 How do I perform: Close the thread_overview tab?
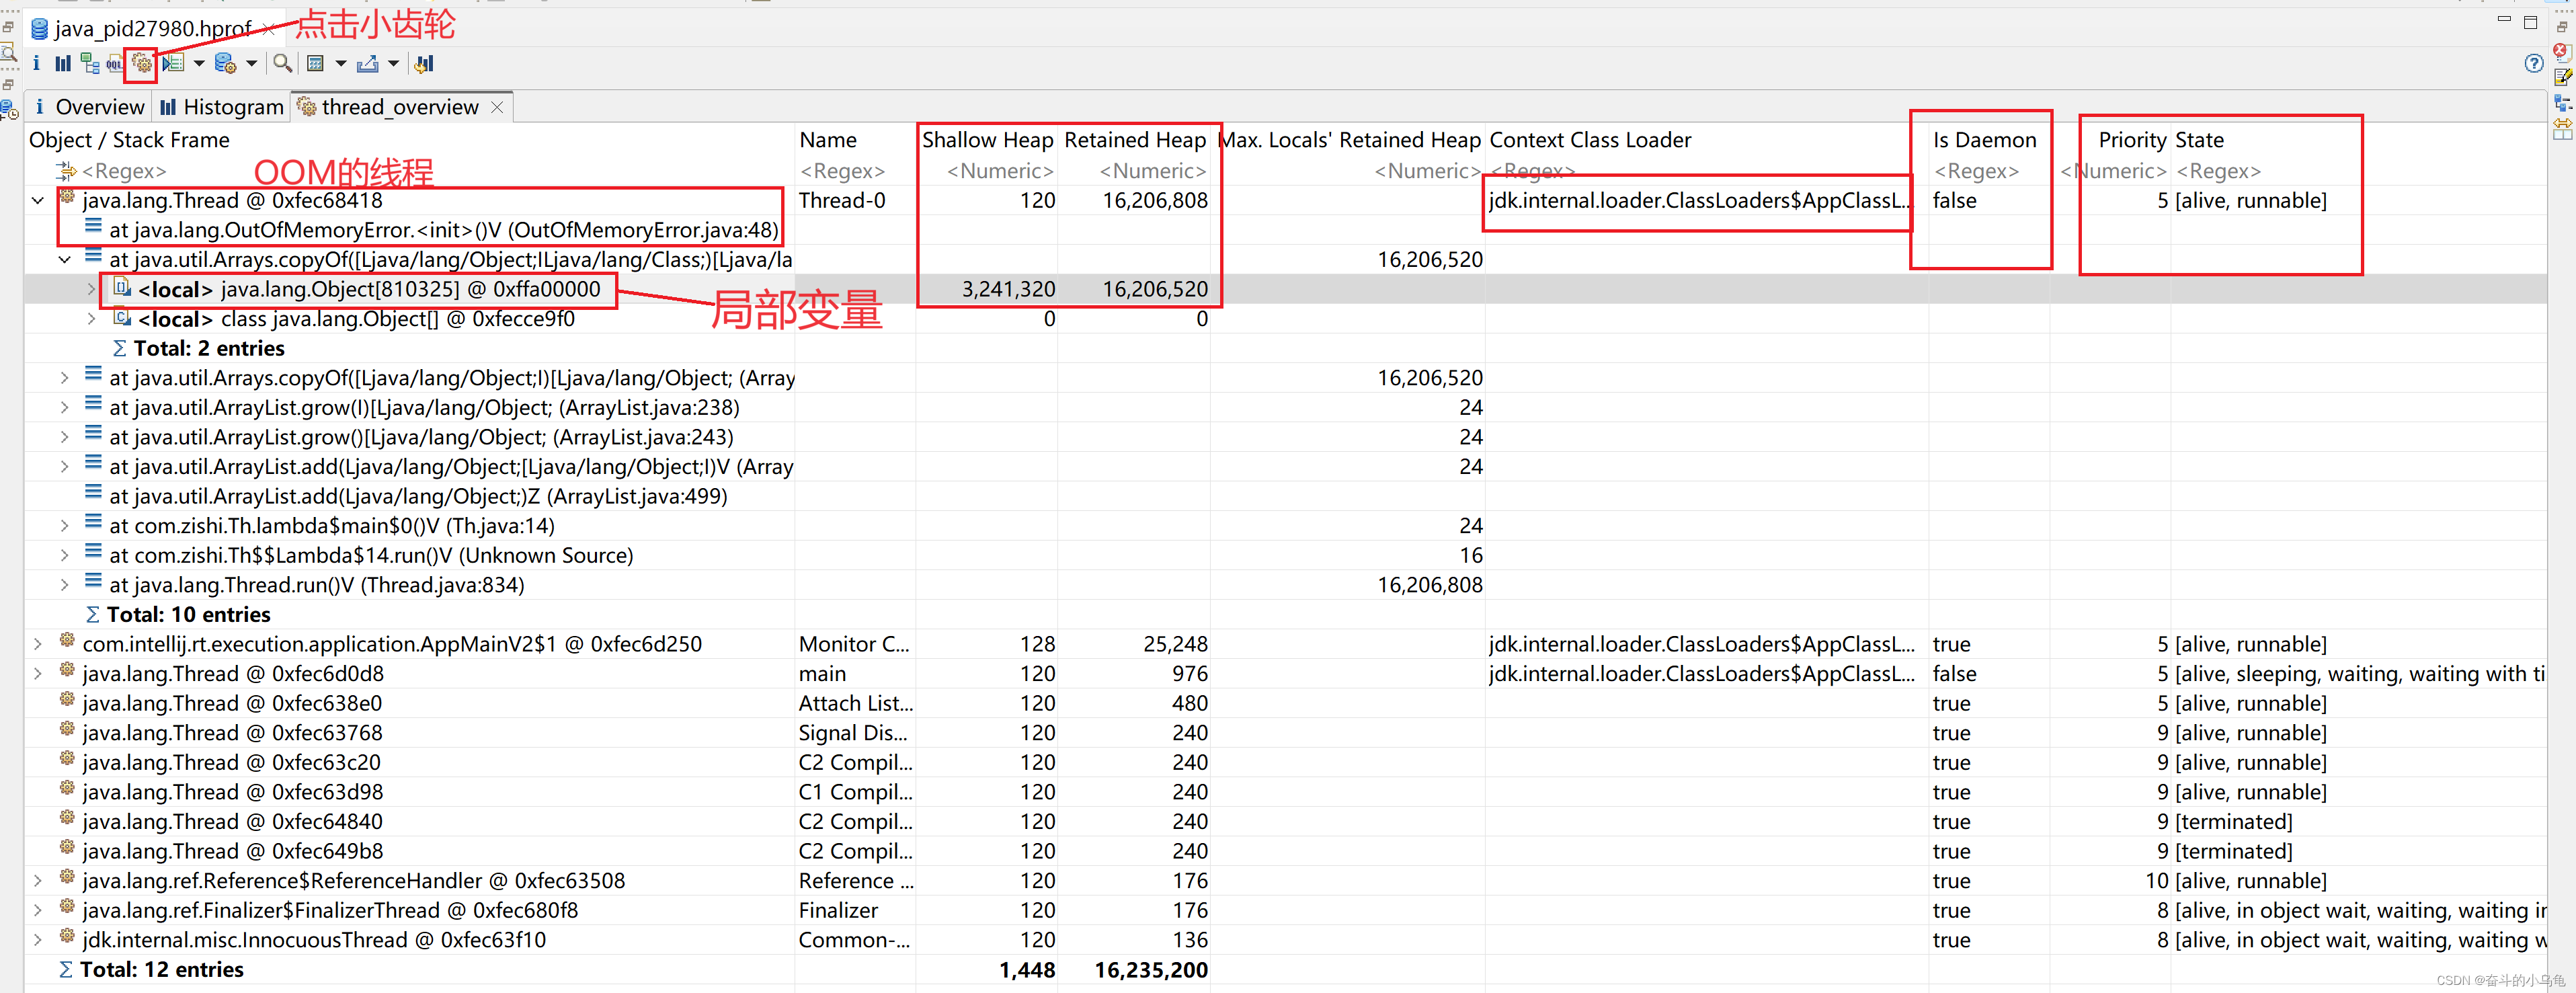tap(497, 107)
